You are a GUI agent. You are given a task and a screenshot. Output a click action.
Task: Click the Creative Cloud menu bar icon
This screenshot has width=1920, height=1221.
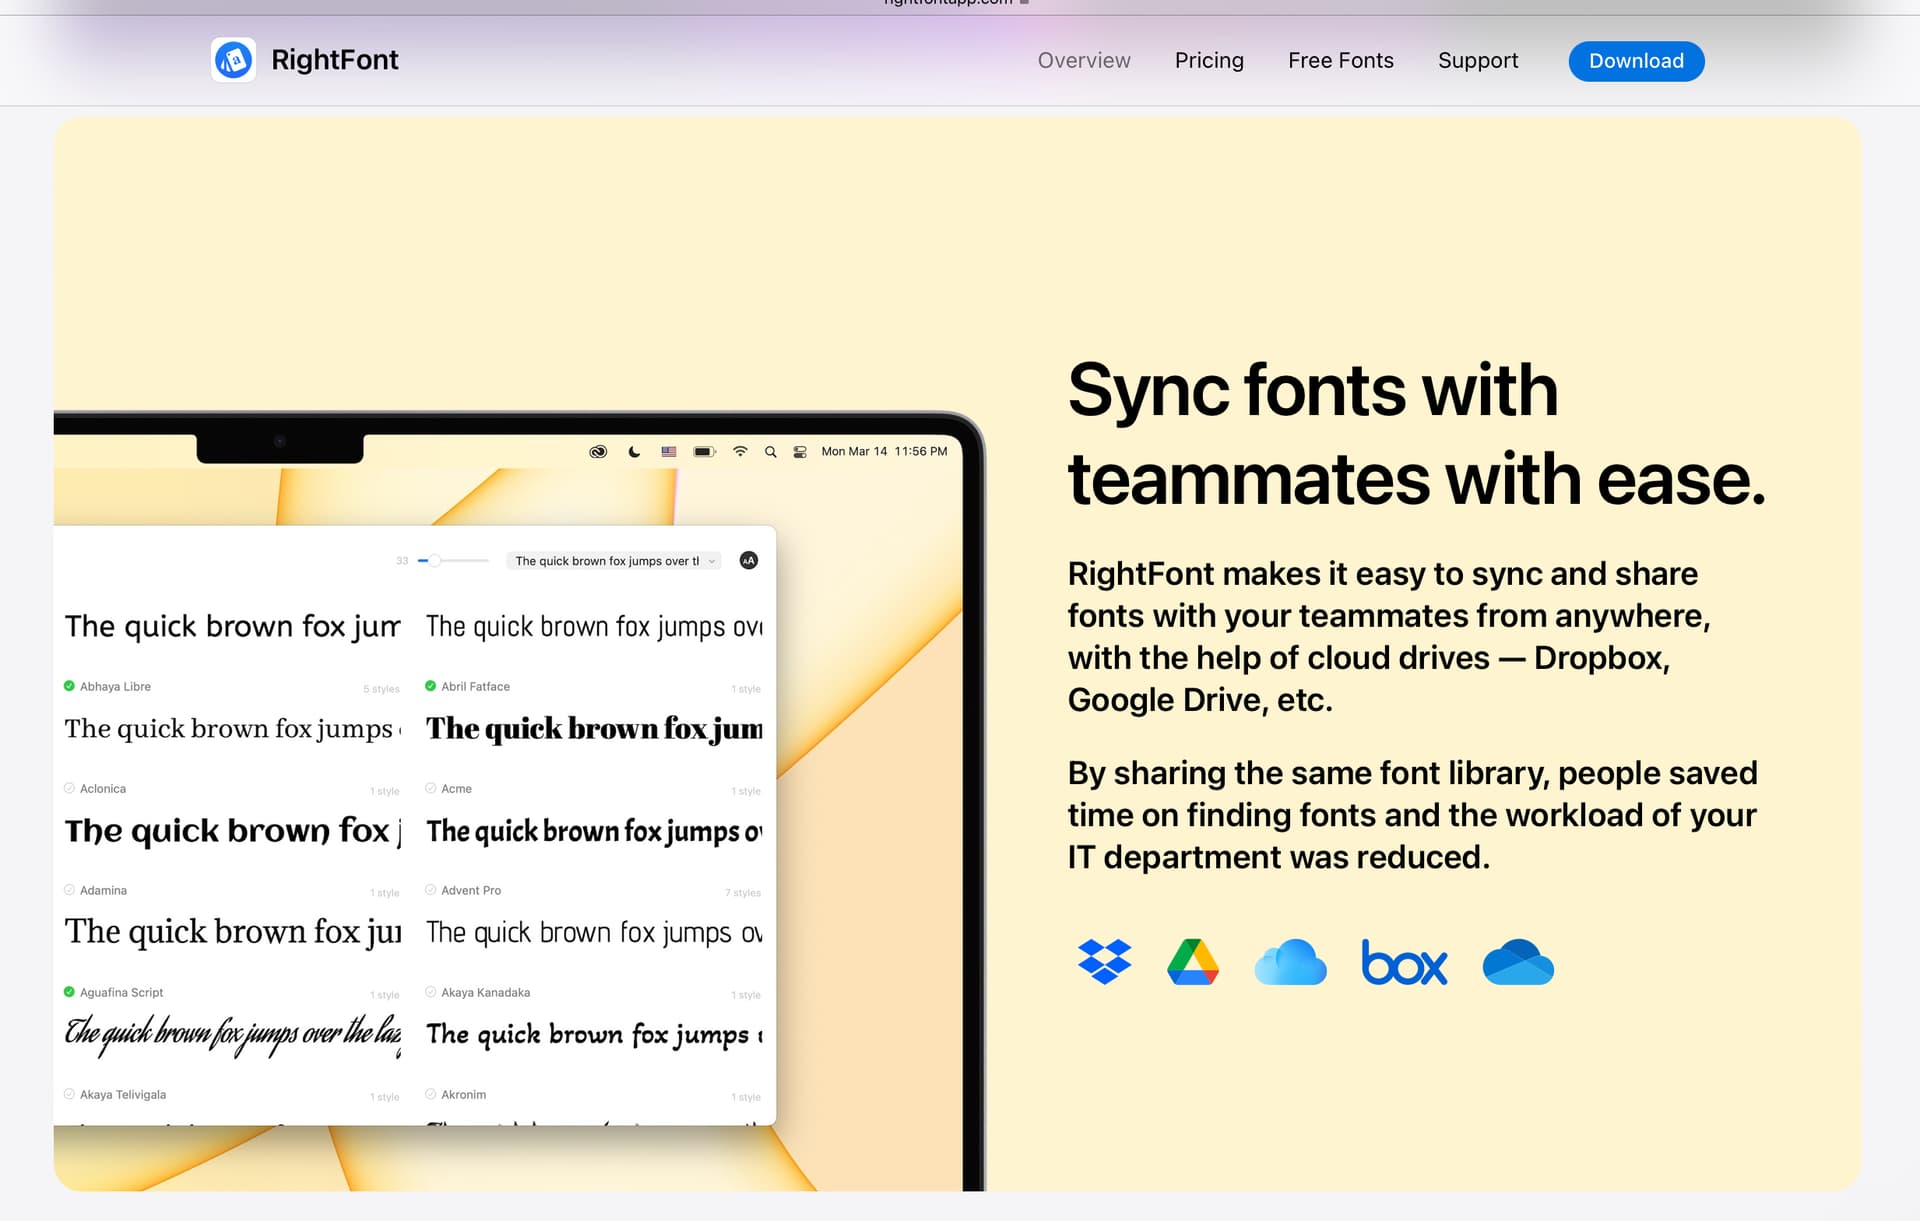pos(598,452)
